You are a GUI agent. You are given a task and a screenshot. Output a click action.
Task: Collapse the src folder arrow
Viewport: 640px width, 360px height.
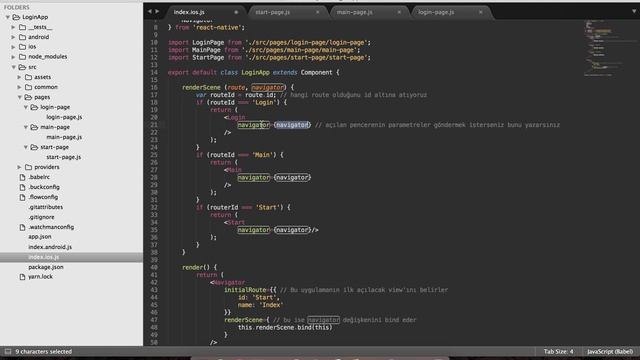13,67
